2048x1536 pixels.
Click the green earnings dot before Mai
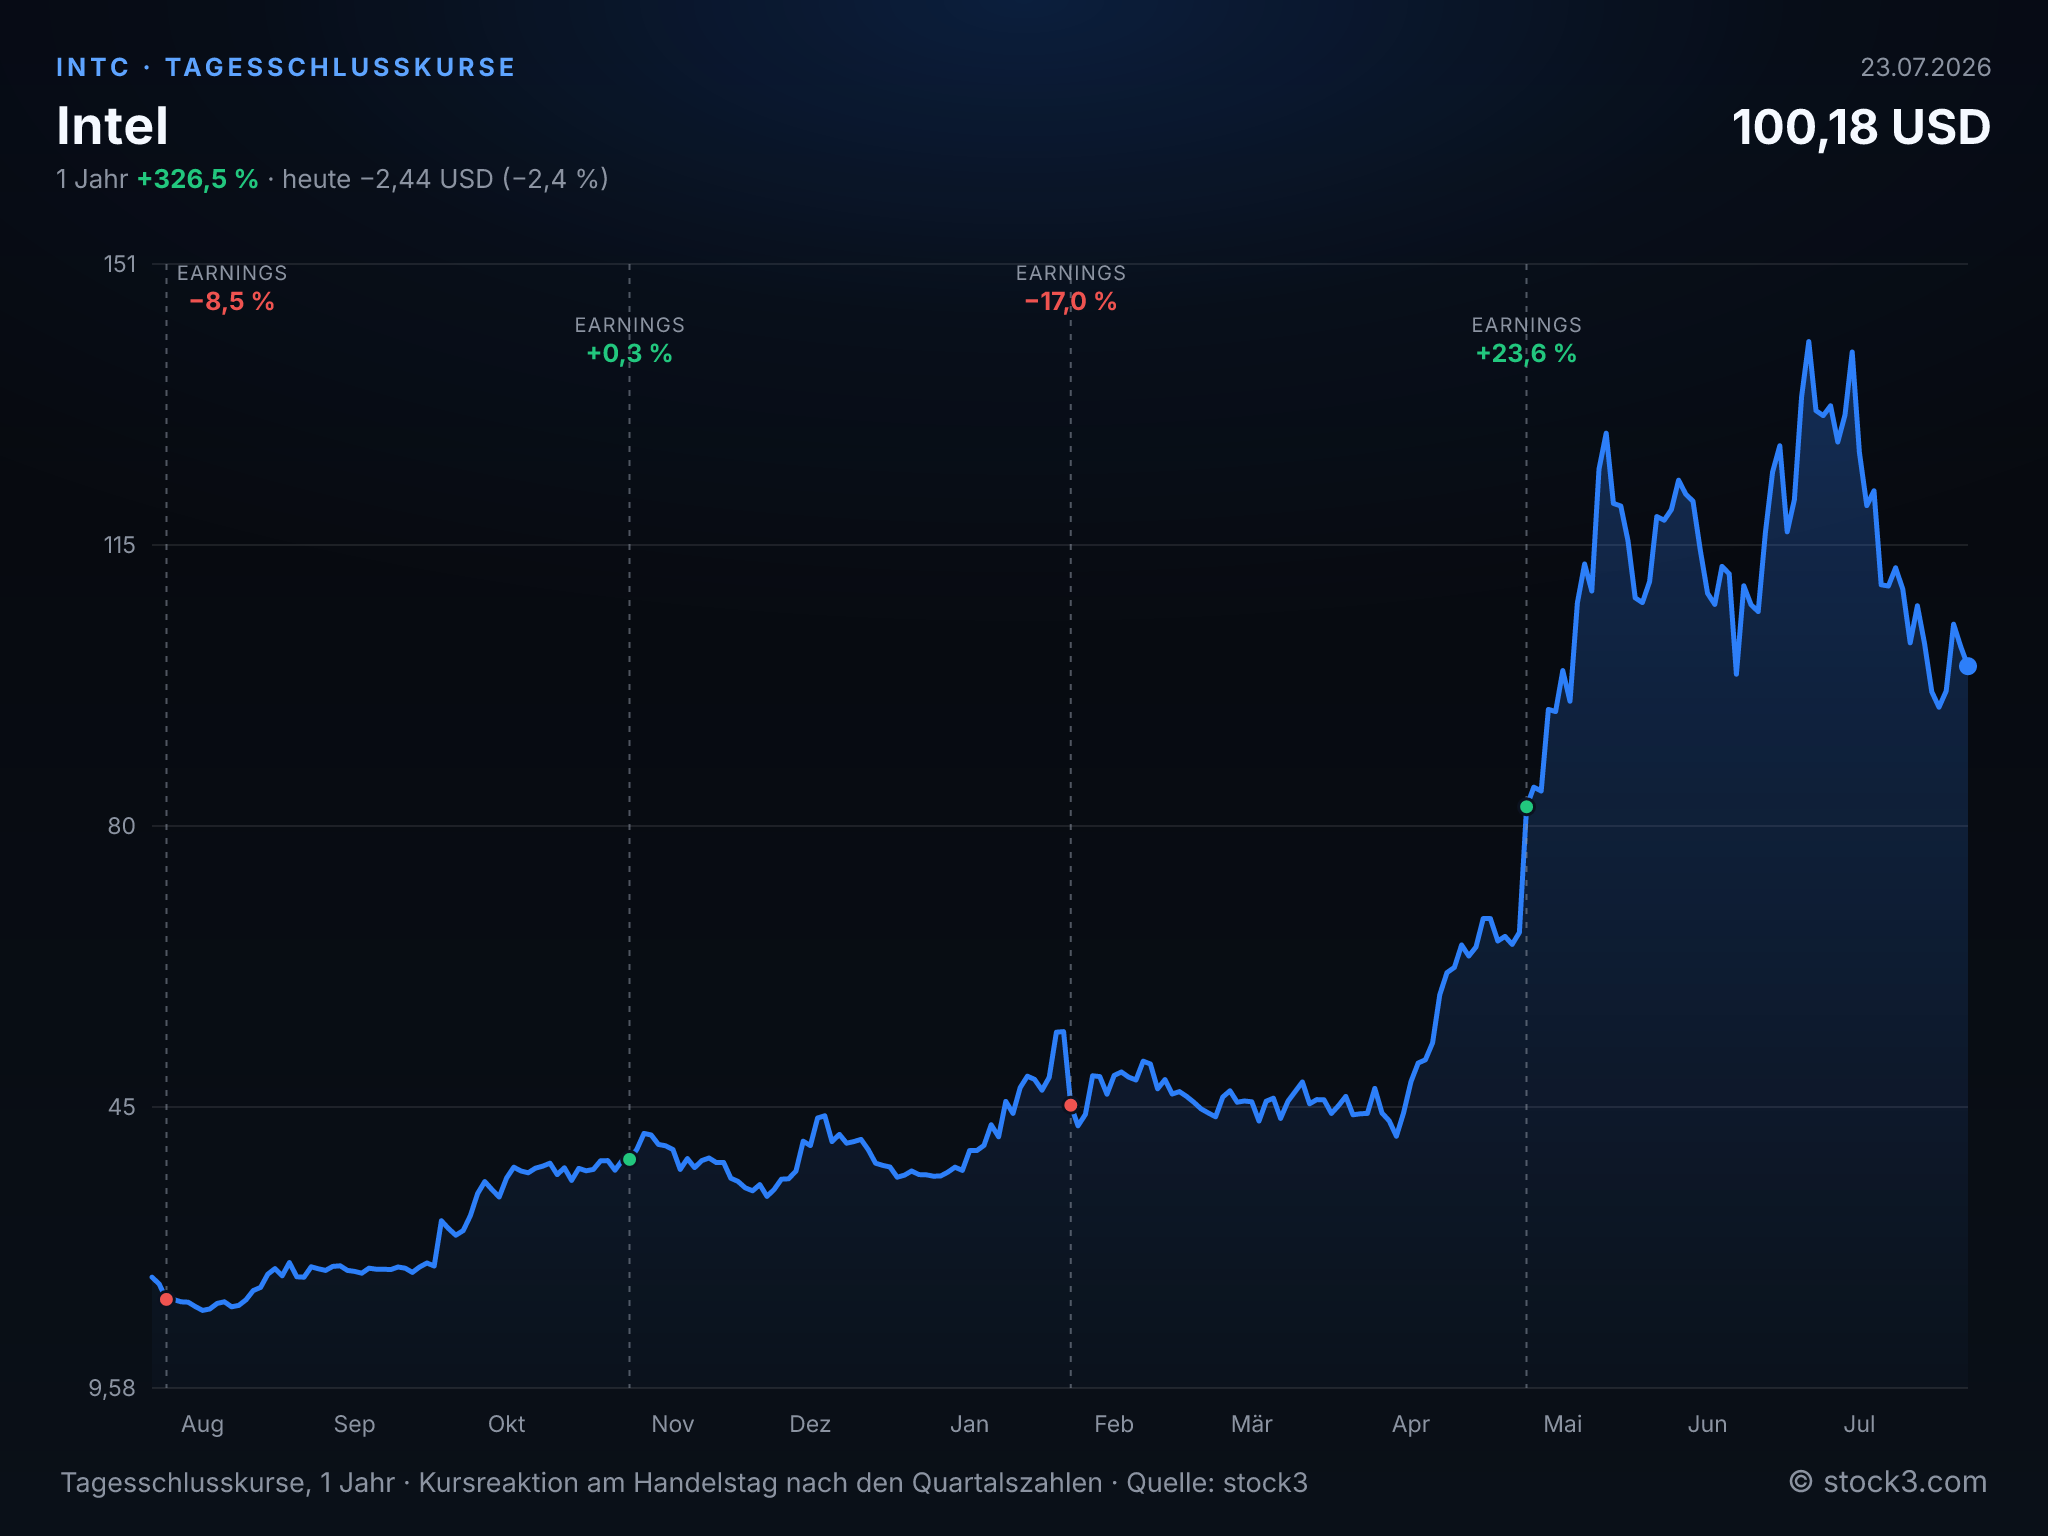point(1526,807)
